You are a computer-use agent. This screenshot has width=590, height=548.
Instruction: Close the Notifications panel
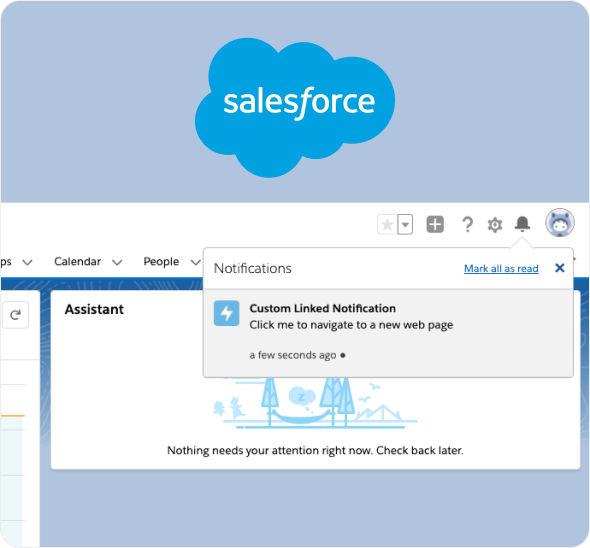click(560, 268)
